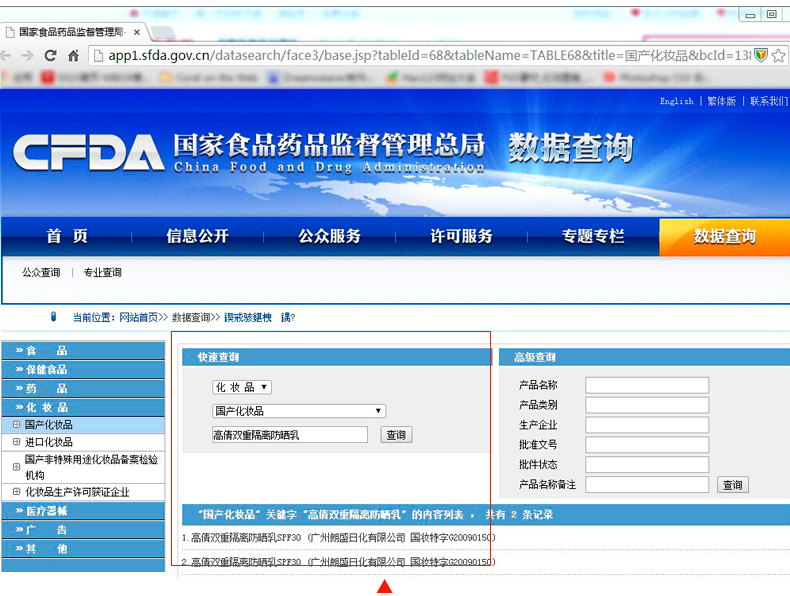790x596 pixels.
Task: Click the bookmark star icon
Action: [x=778, y=55]
